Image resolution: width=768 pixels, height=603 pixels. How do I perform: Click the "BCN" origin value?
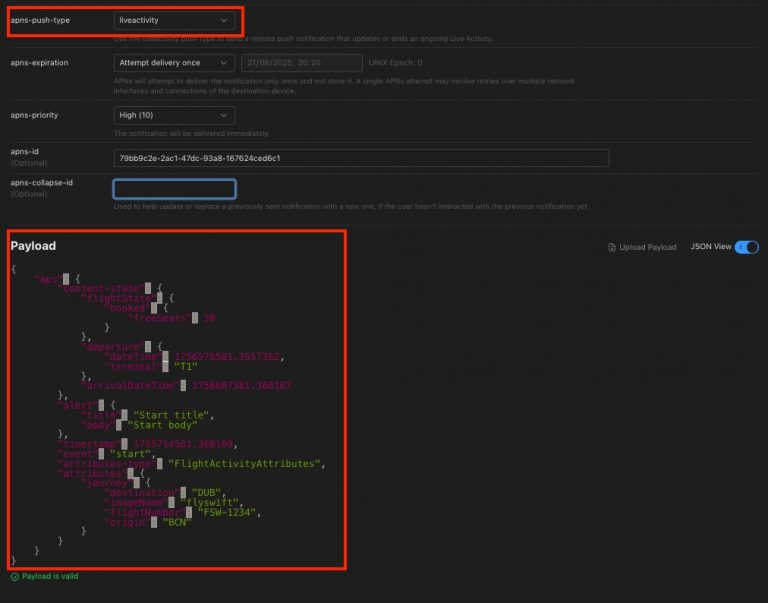pos(176,522)
